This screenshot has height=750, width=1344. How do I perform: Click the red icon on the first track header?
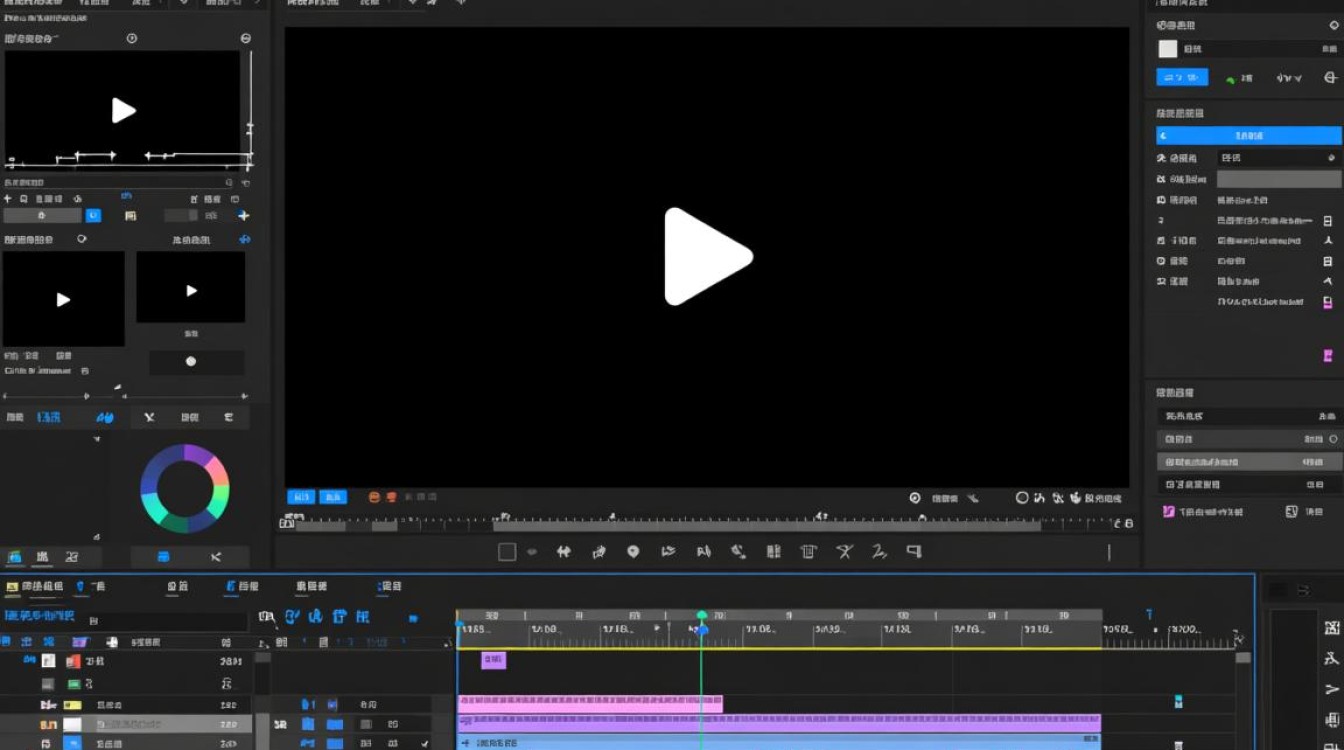pyautogui.click(x=73, y=661)
